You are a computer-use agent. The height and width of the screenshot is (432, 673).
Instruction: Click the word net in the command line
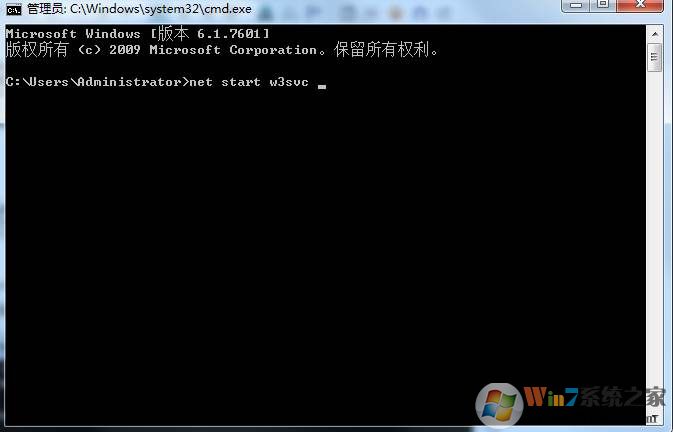tap(201, 82)
